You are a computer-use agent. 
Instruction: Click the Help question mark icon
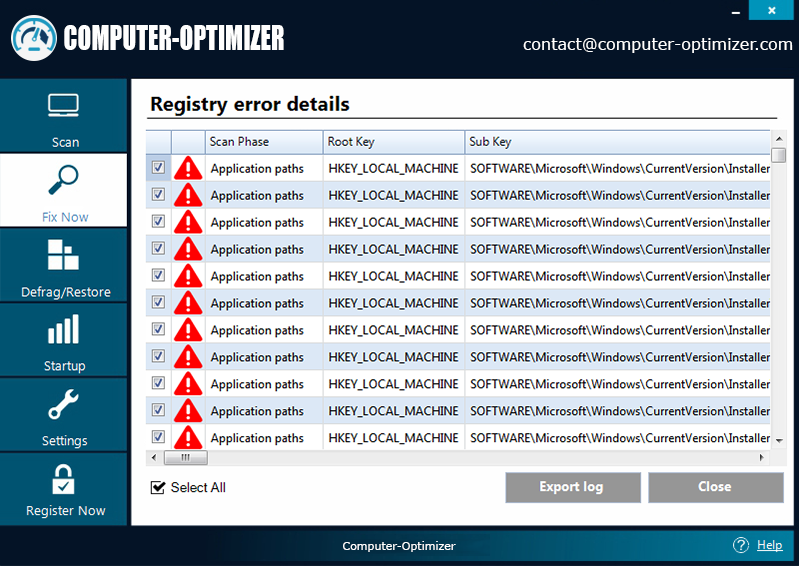(x=741, y=545)
